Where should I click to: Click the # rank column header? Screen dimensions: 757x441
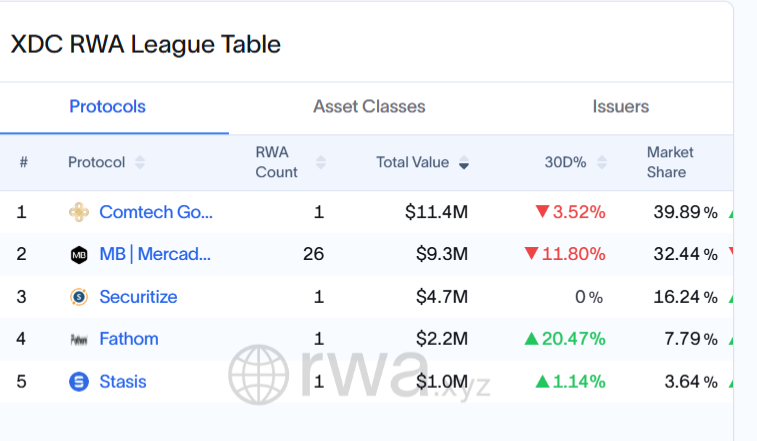(23, 162)
